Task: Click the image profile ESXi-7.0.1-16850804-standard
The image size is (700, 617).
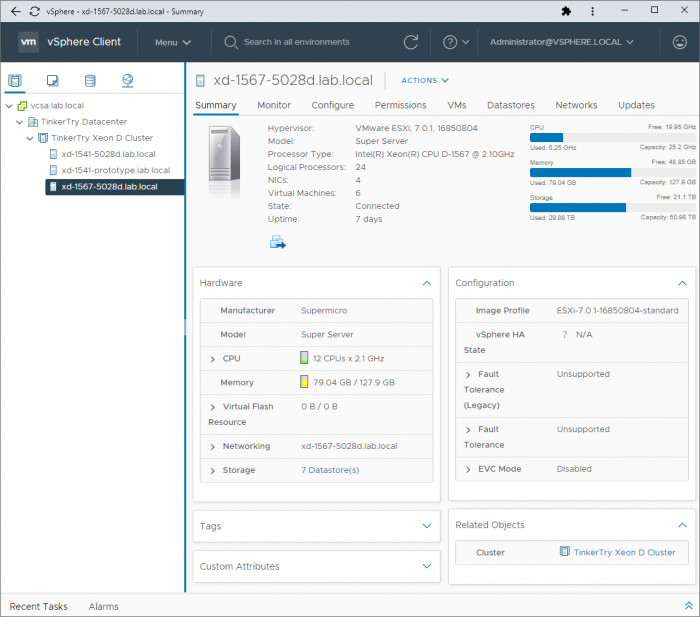Action: coord(617,311)
